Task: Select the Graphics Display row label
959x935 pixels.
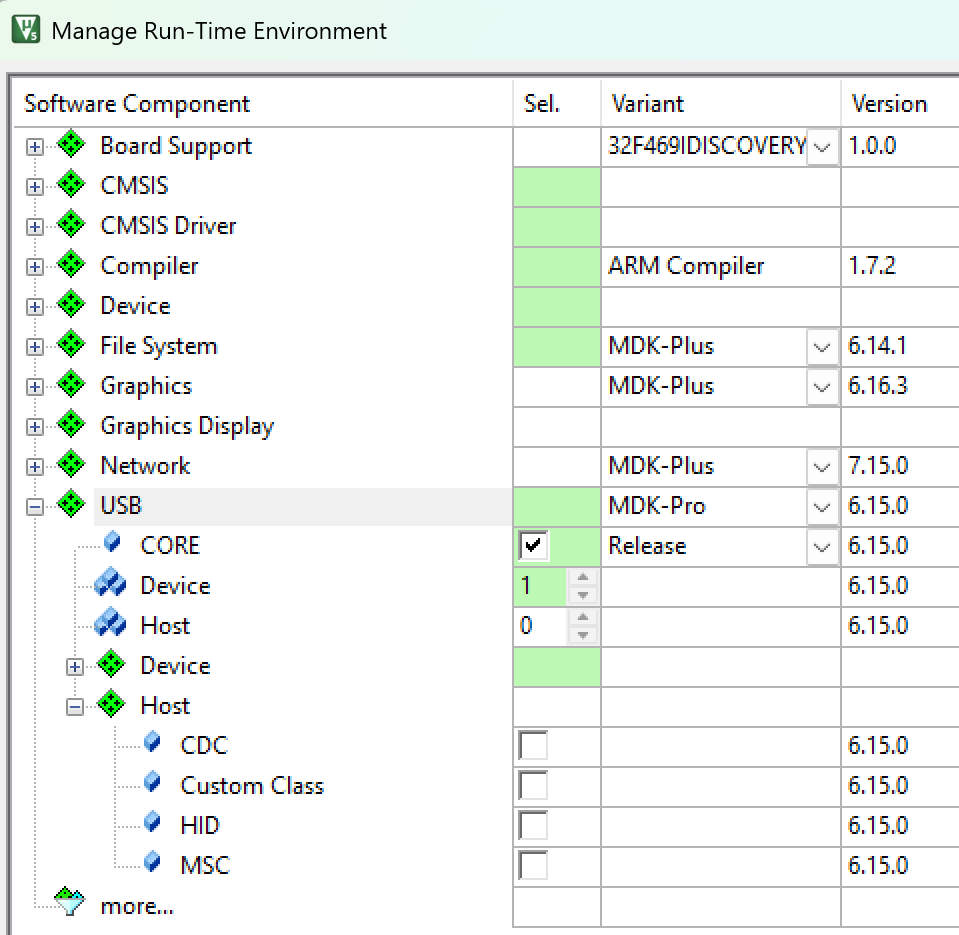Action: tap(187, 426)
